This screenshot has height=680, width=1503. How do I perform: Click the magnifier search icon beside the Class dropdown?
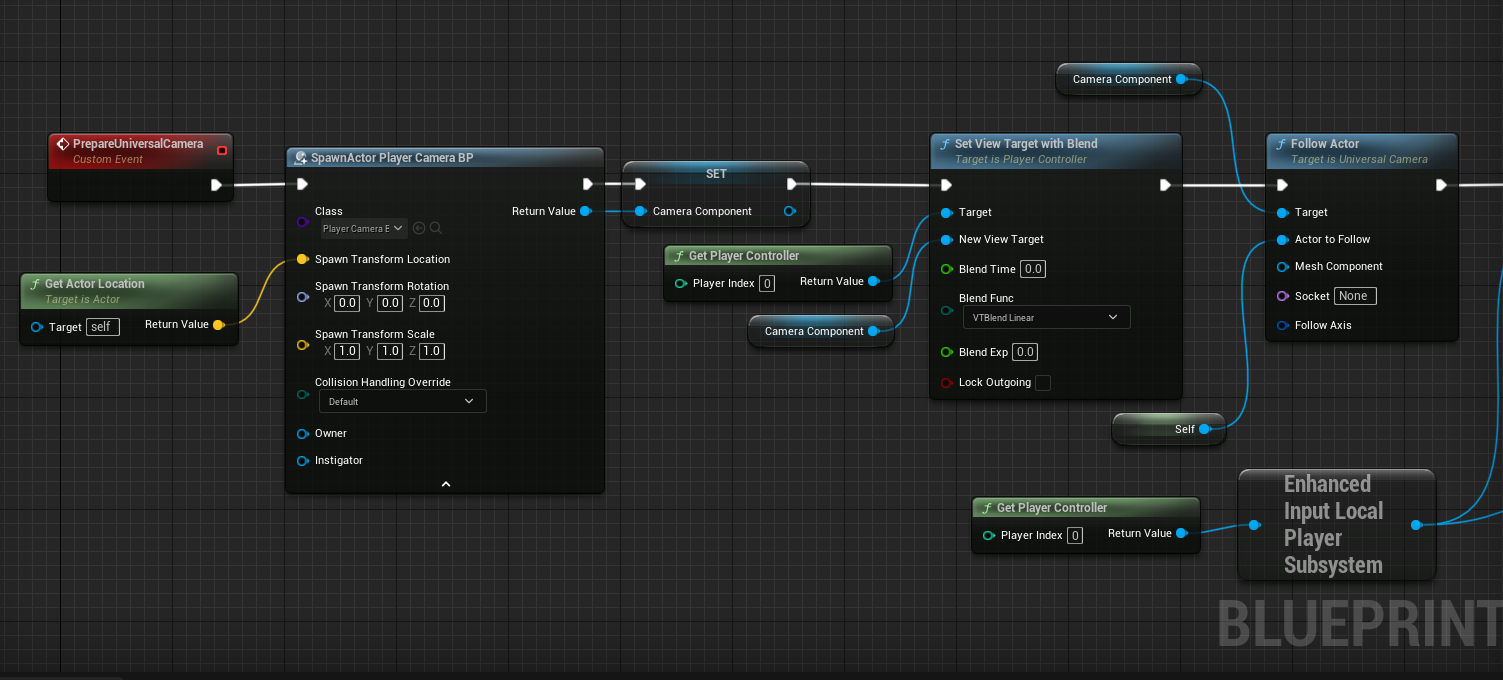(x=436, y=228)
